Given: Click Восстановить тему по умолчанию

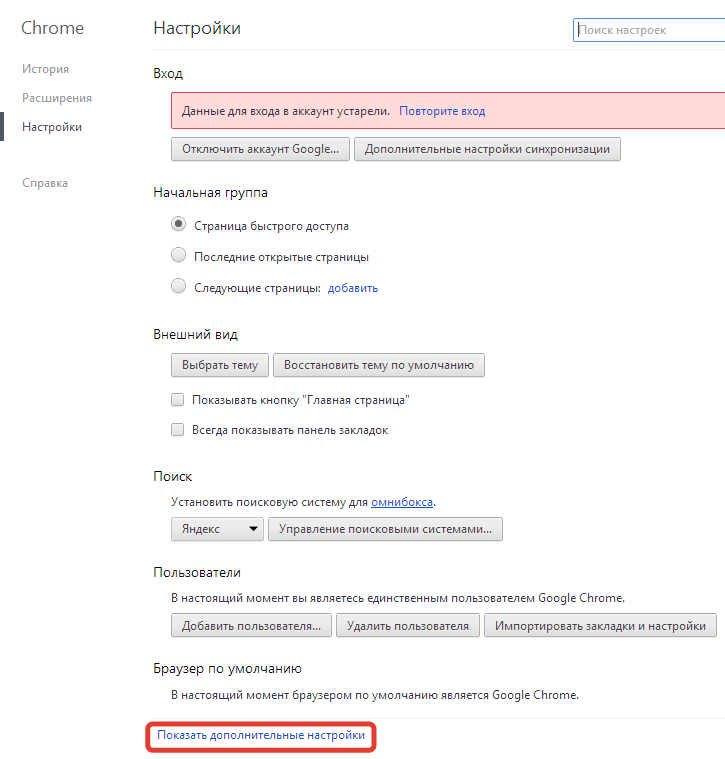Looking at the screenshot, I should click(x=378, y=365).
